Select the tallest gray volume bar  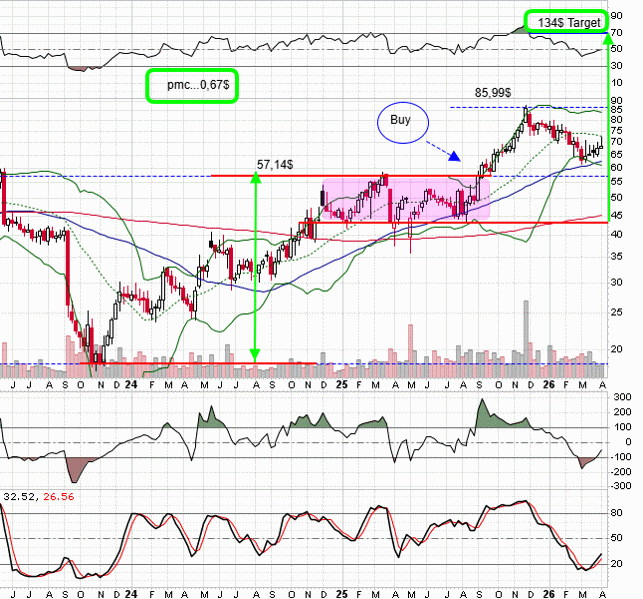tap(524, 330)
